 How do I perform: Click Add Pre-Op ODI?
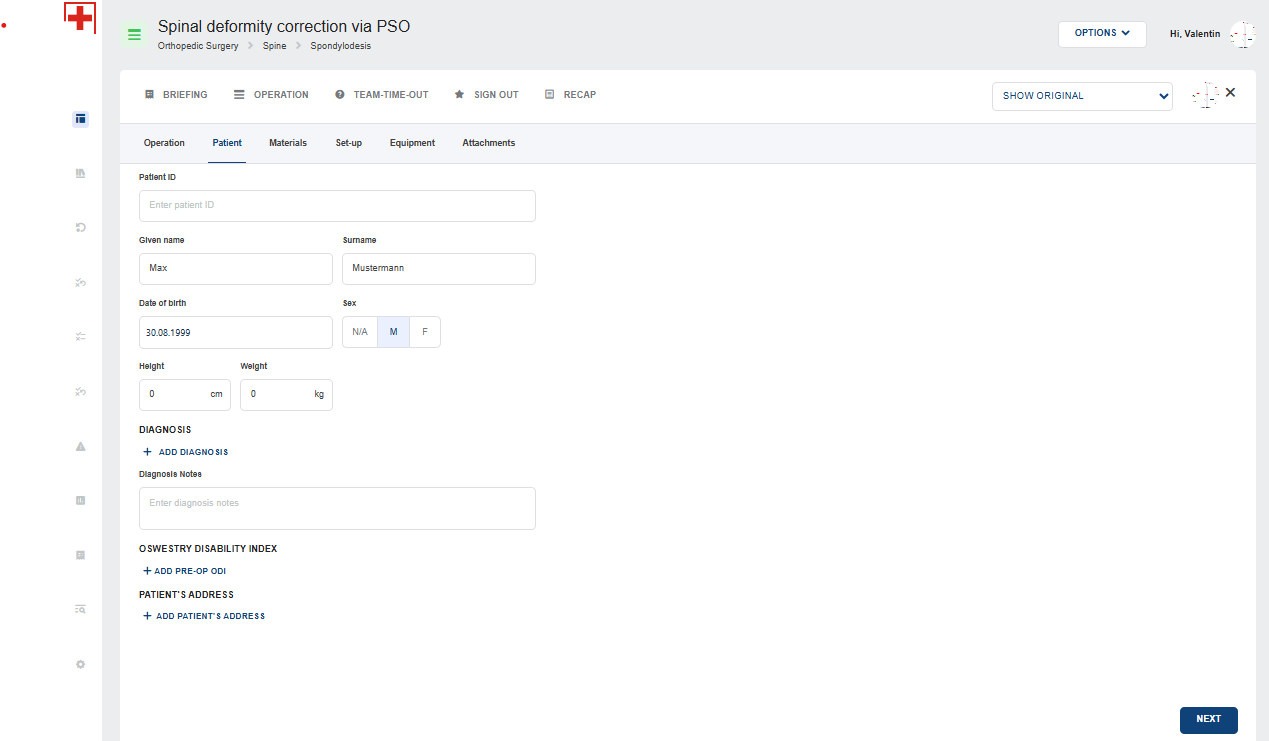[184, 571]
